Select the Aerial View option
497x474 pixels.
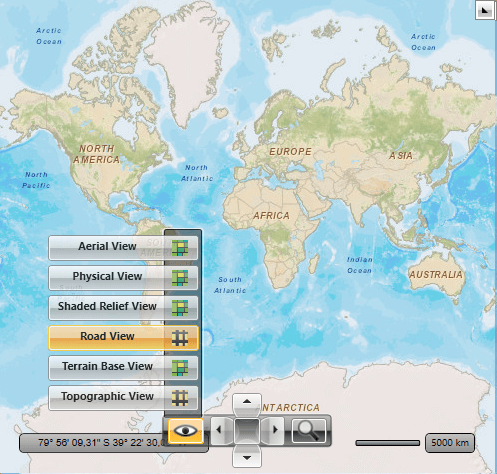pos(123,248)
